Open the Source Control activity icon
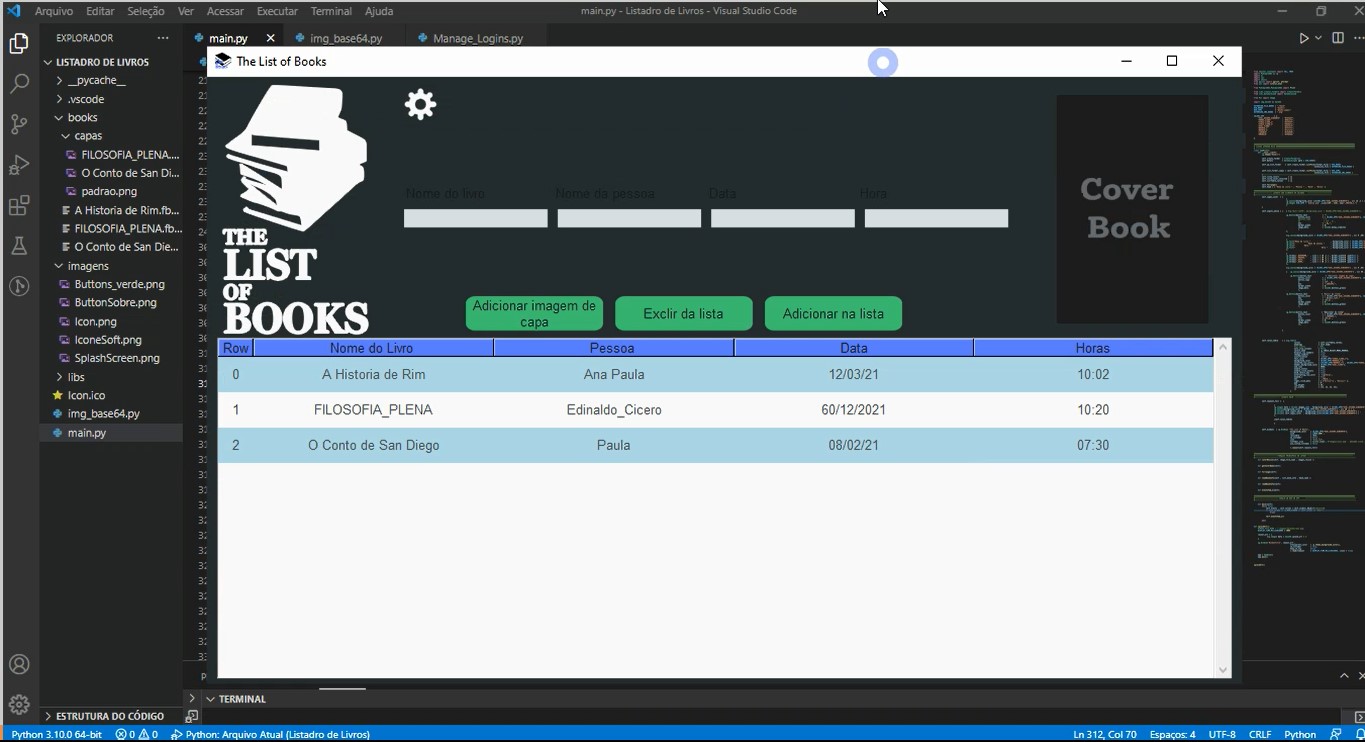 pos(19,125)
